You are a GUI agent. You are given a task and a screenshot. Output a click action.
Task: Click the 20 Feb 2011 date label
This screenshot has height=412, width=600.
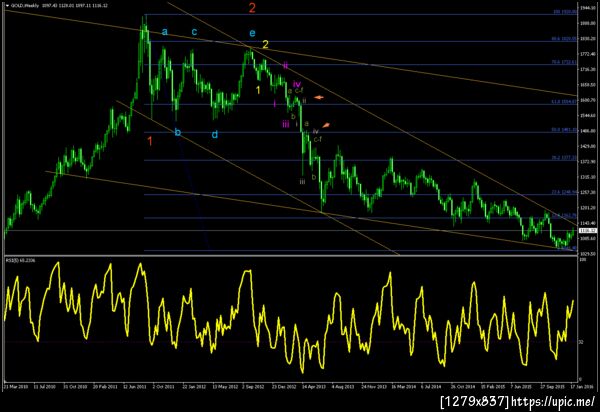point(105,387)
